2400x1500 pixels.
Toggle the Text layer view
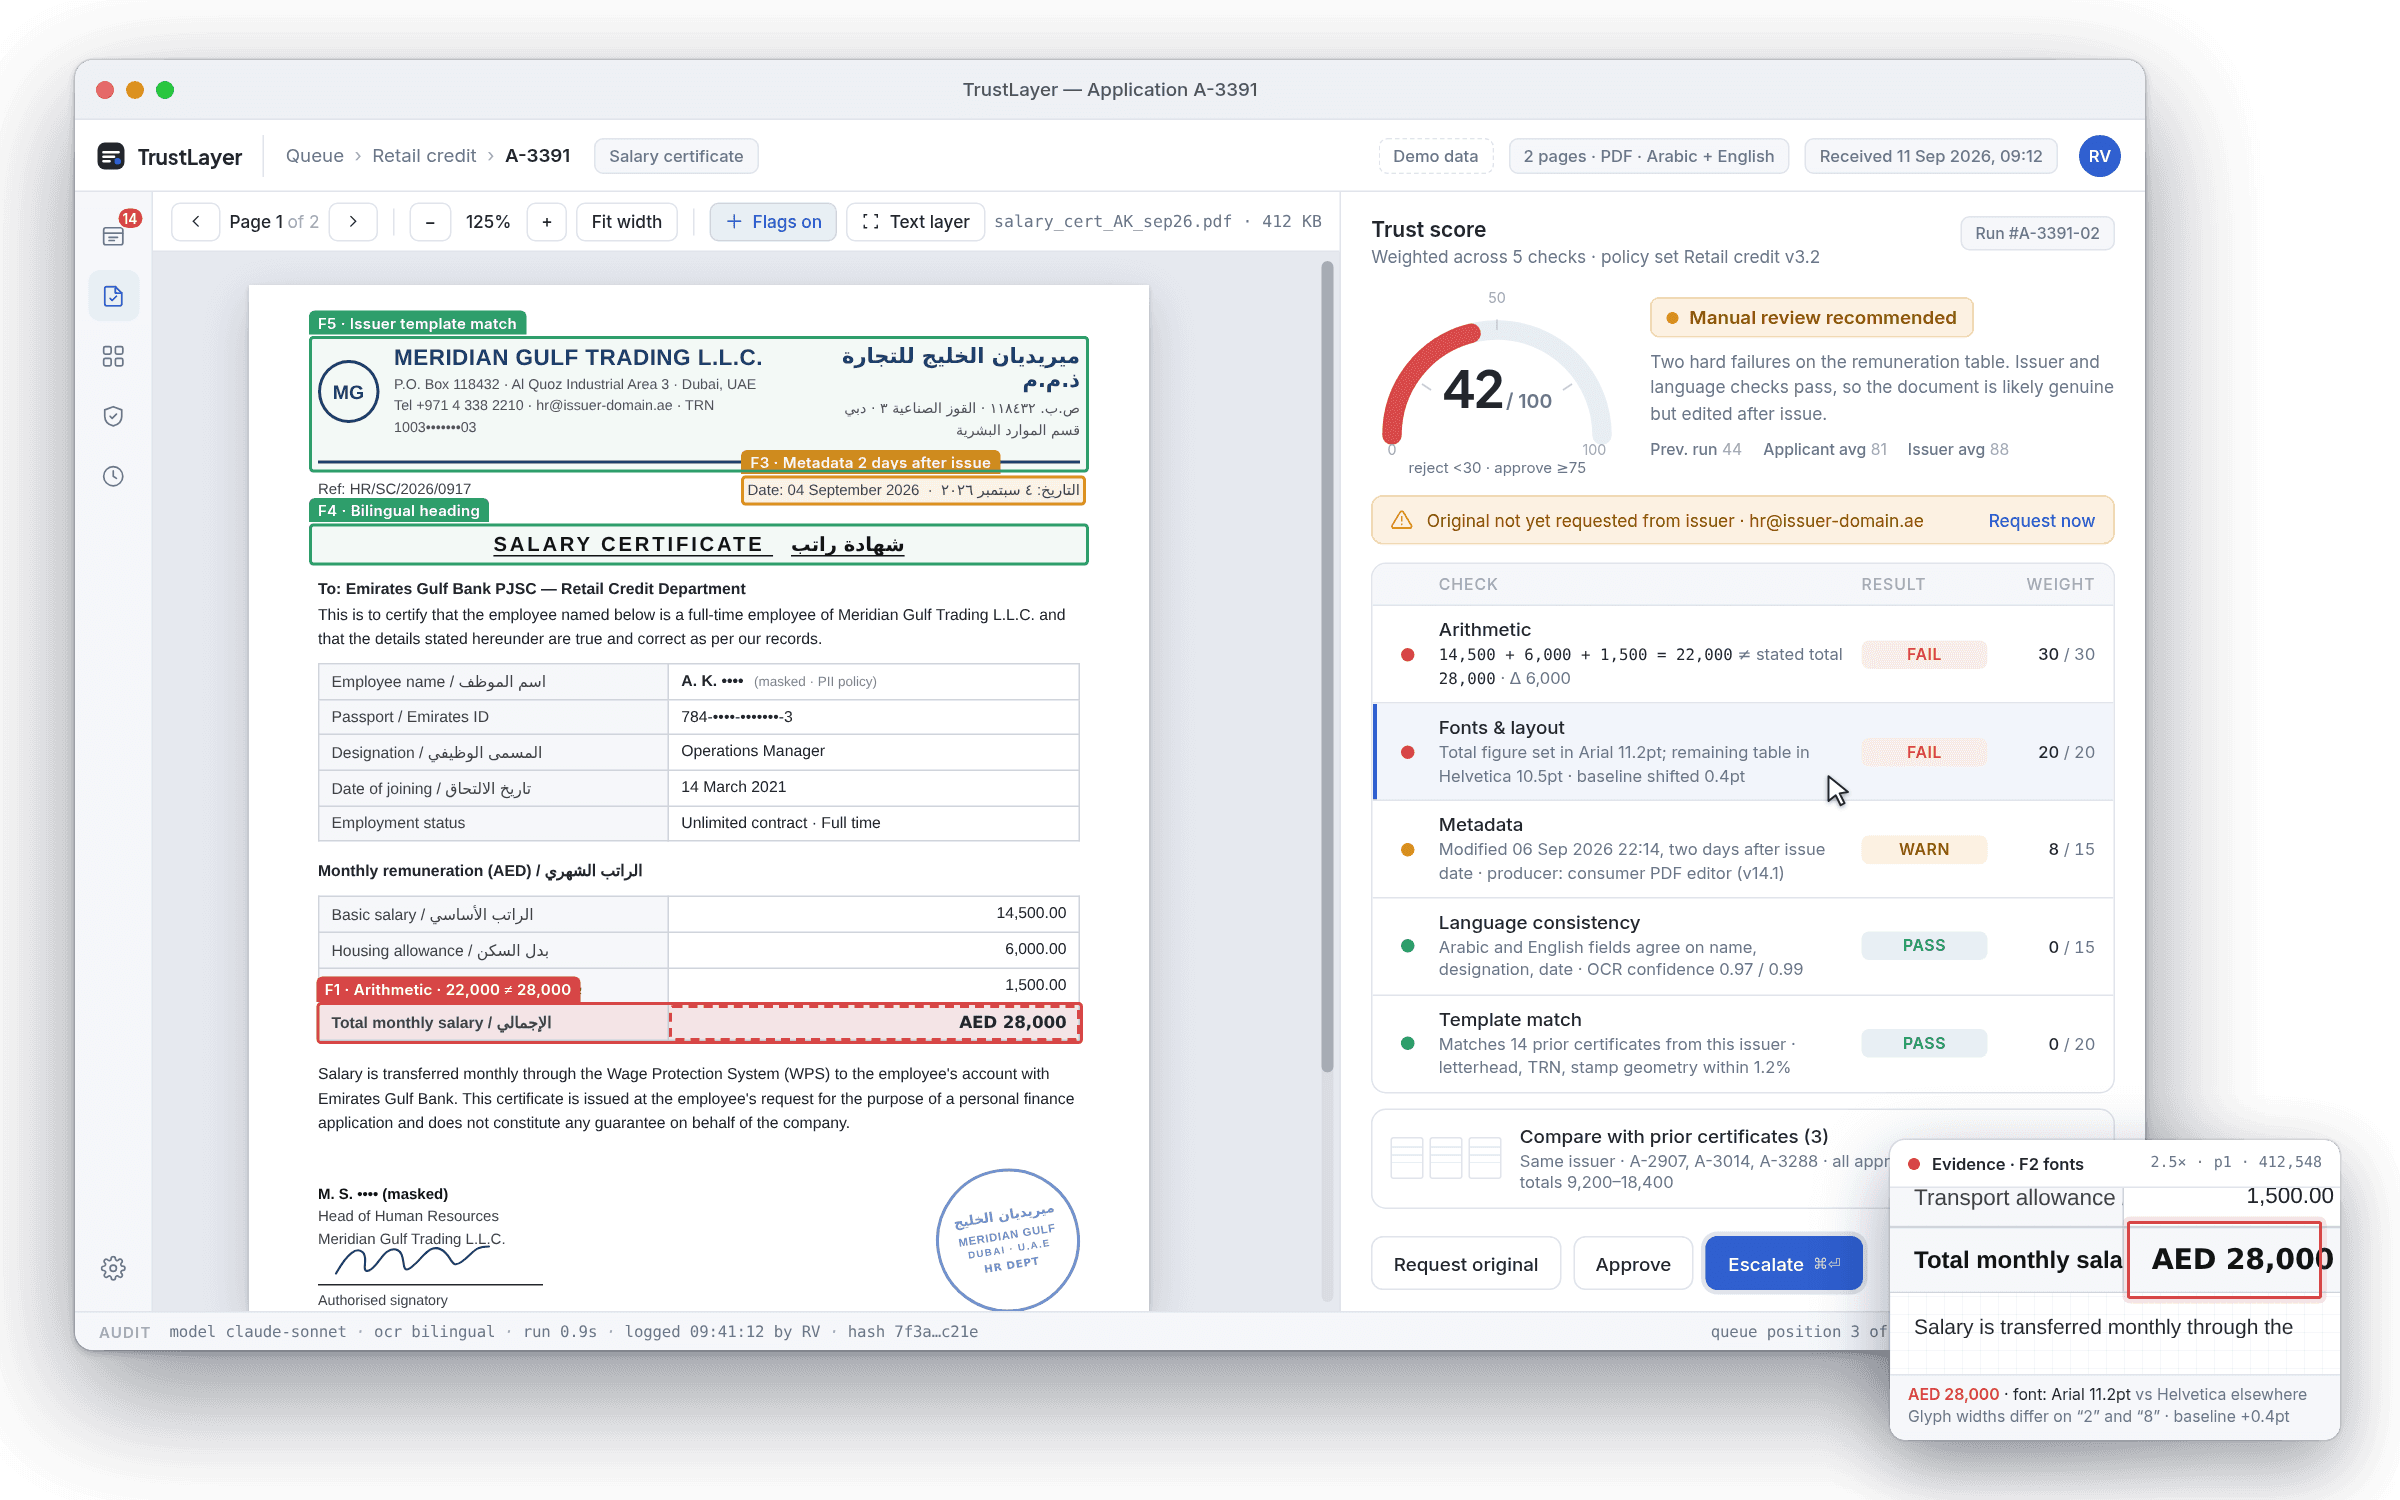pyautogui.click(x=915, y=221)
